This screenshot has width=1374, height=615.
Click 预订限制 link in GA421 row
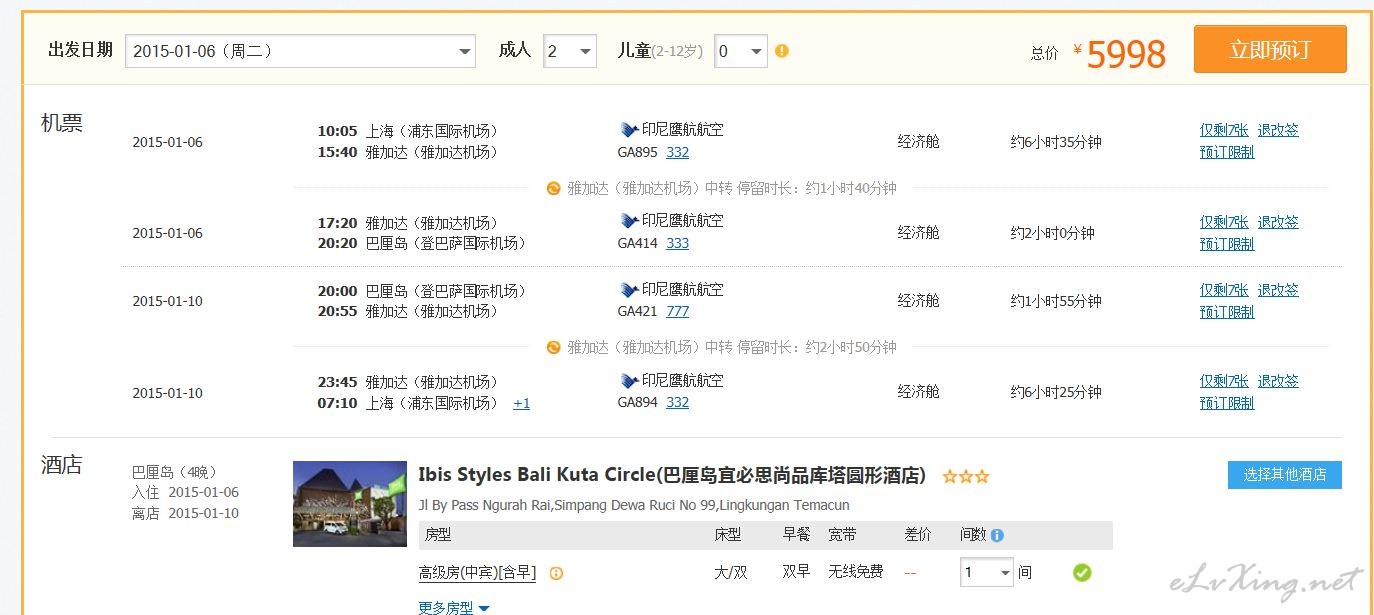[x=1227, y=312]
